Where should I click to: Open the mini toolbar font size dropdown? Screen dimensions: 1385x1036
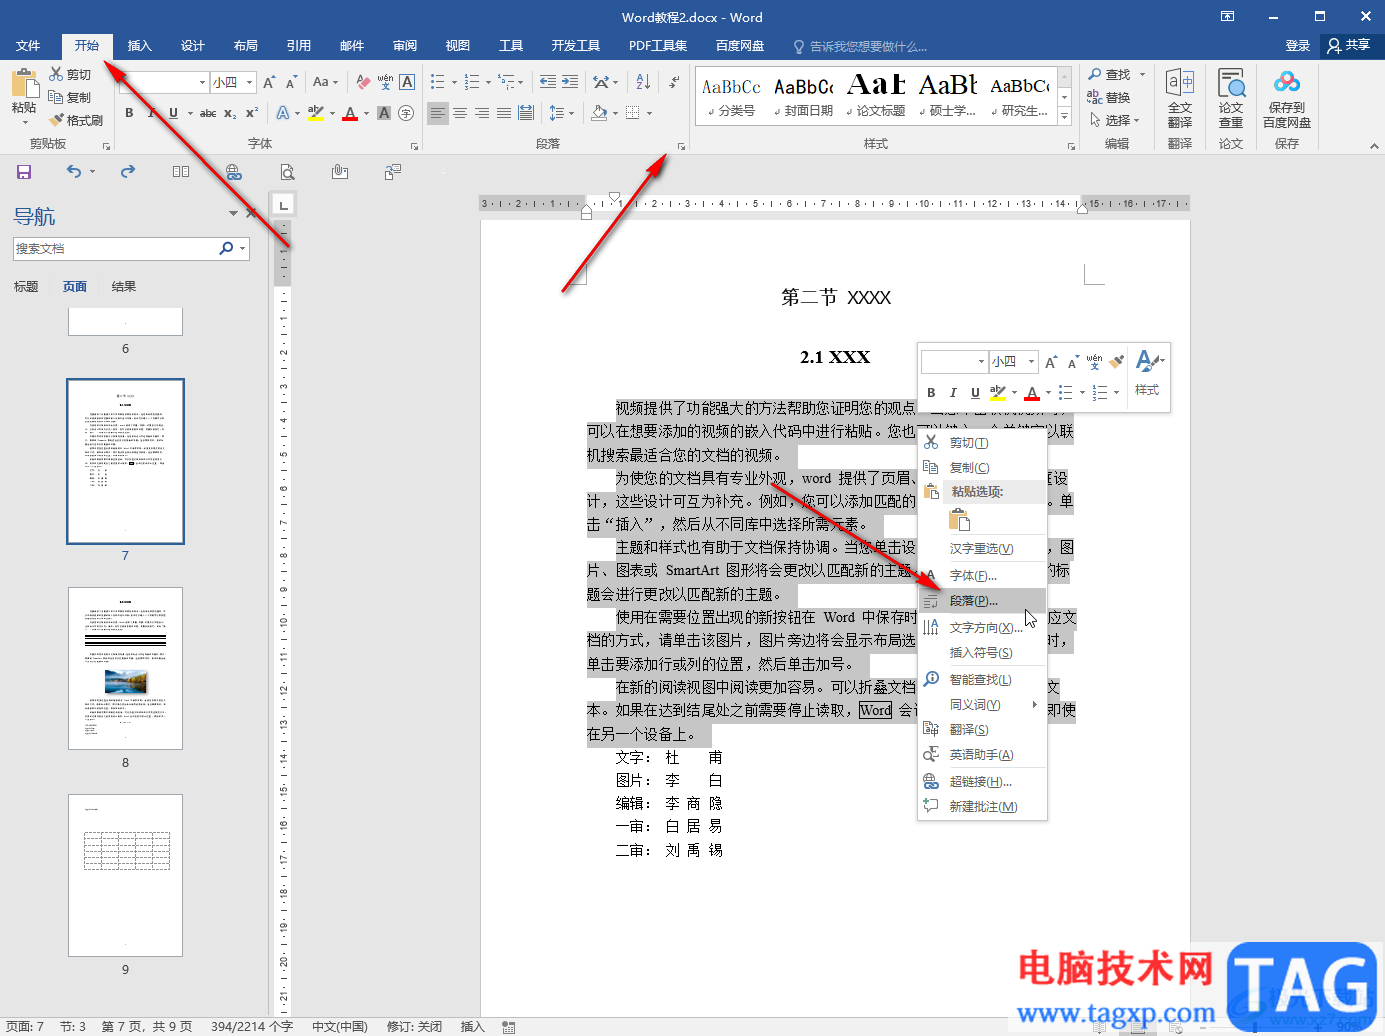[1031, 362]
